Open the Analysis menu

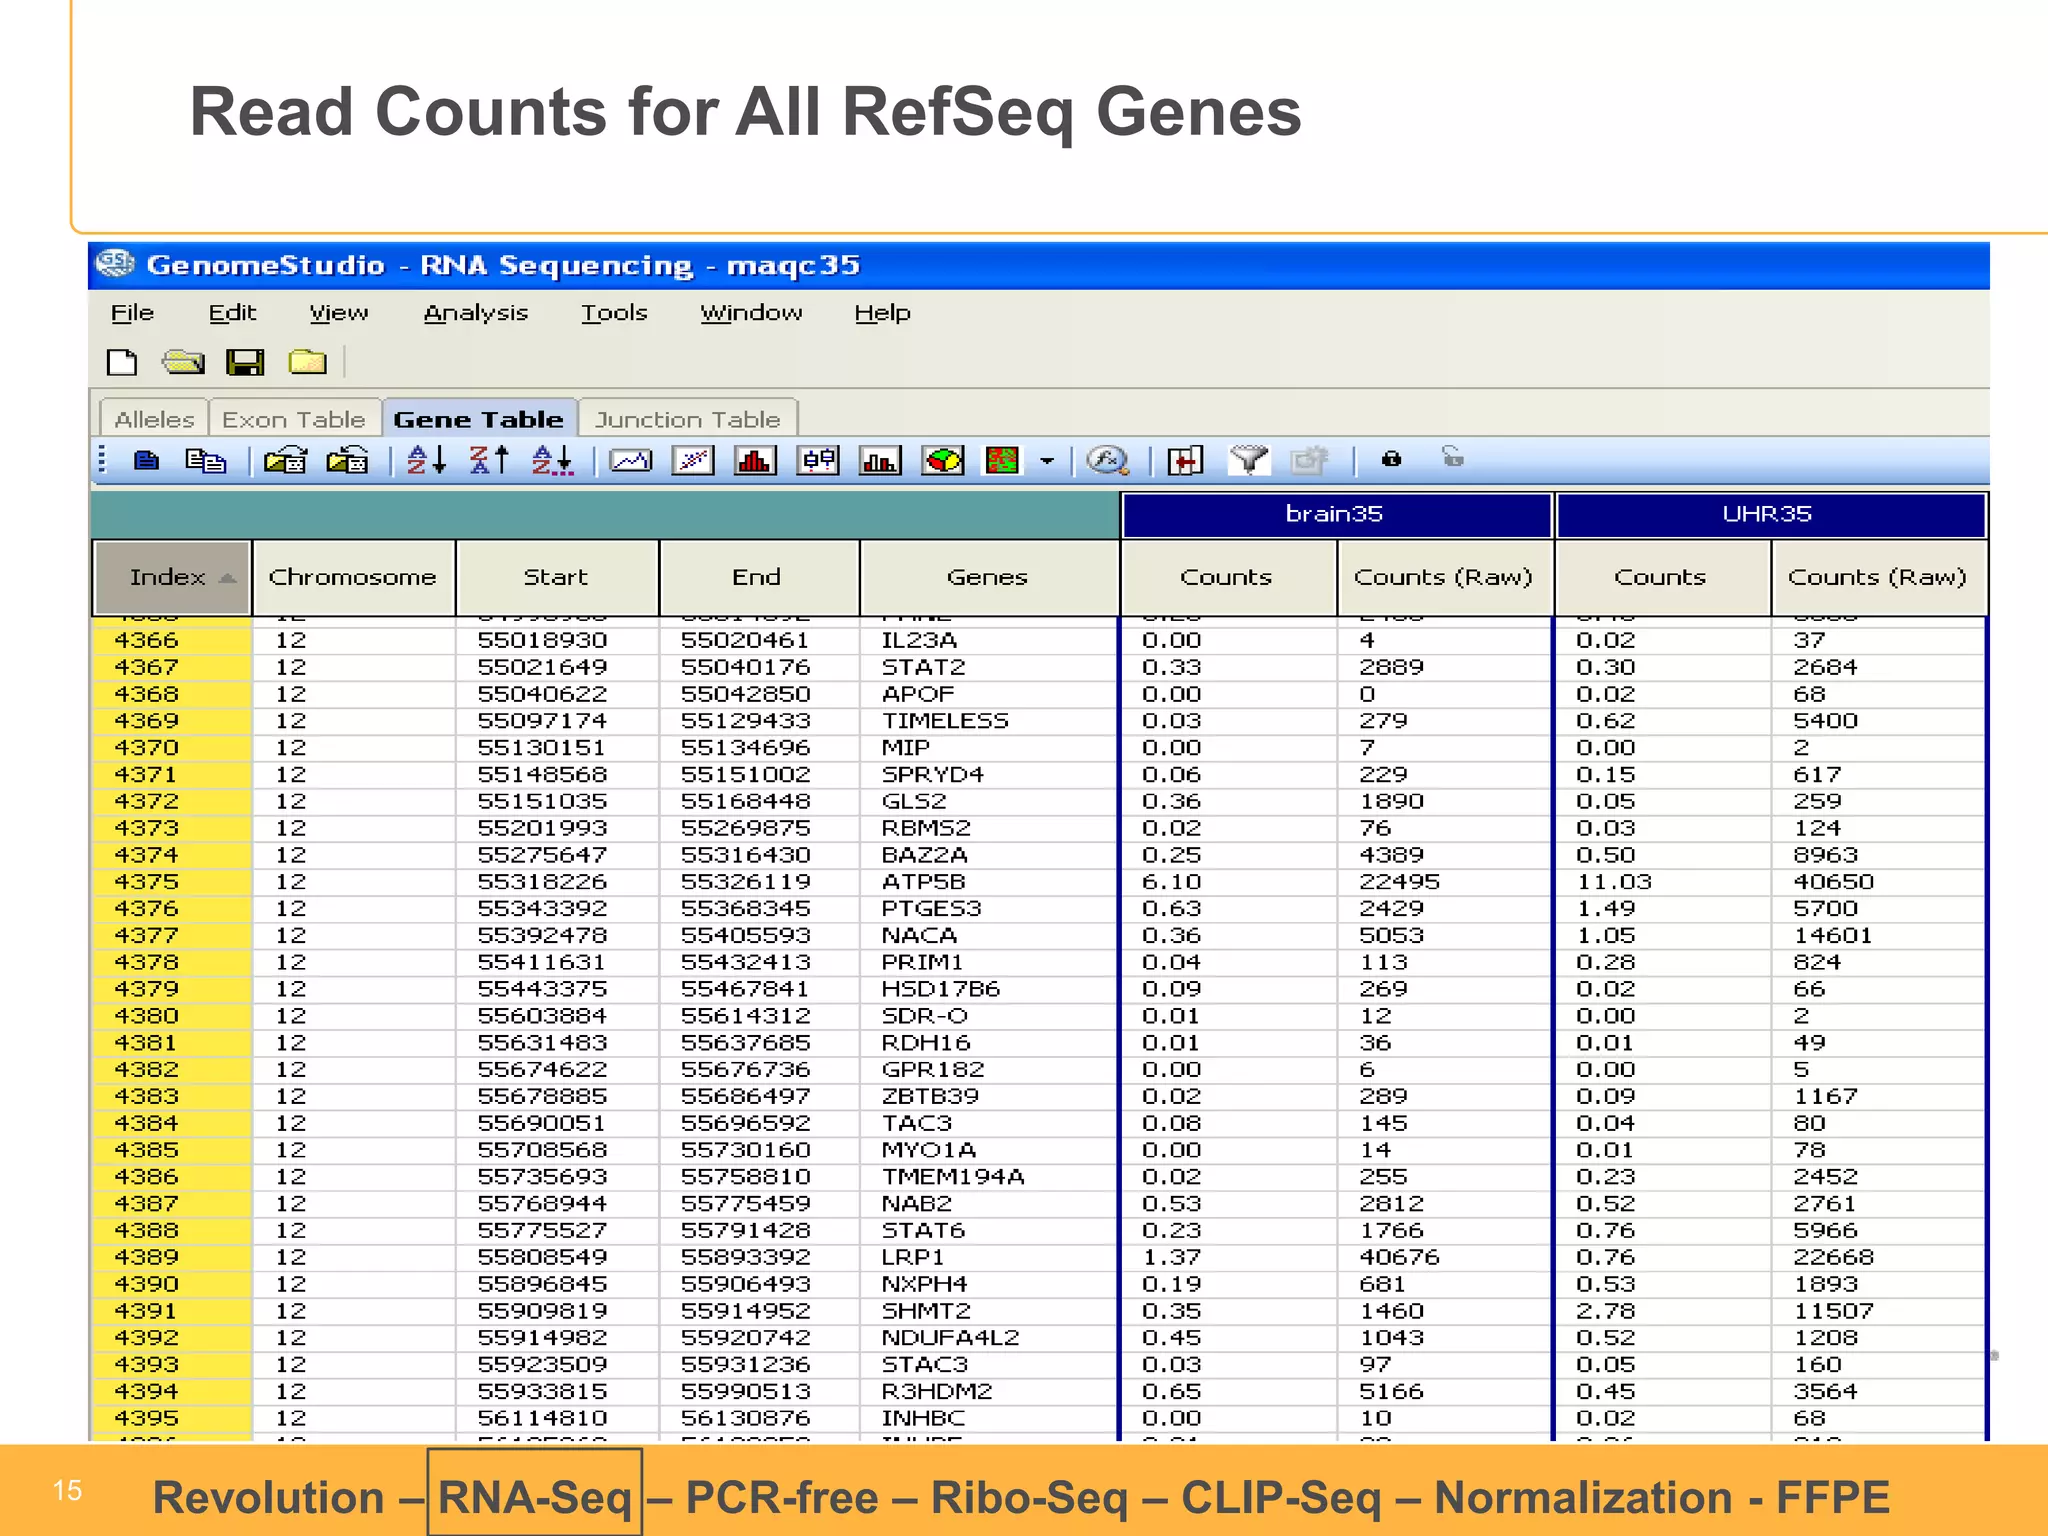click(476, 313)
